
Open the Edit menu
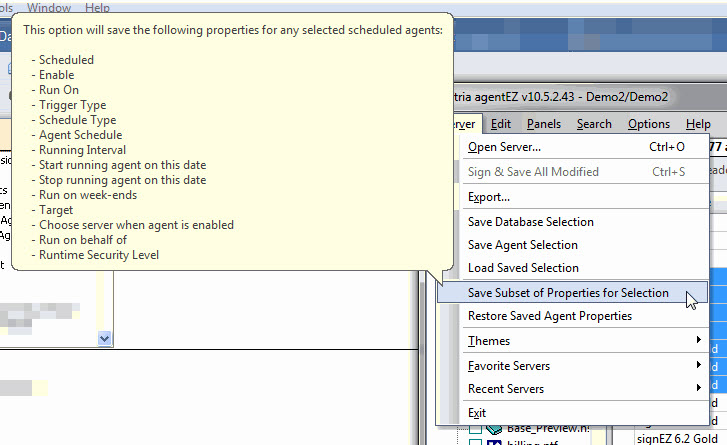(501, 124)
